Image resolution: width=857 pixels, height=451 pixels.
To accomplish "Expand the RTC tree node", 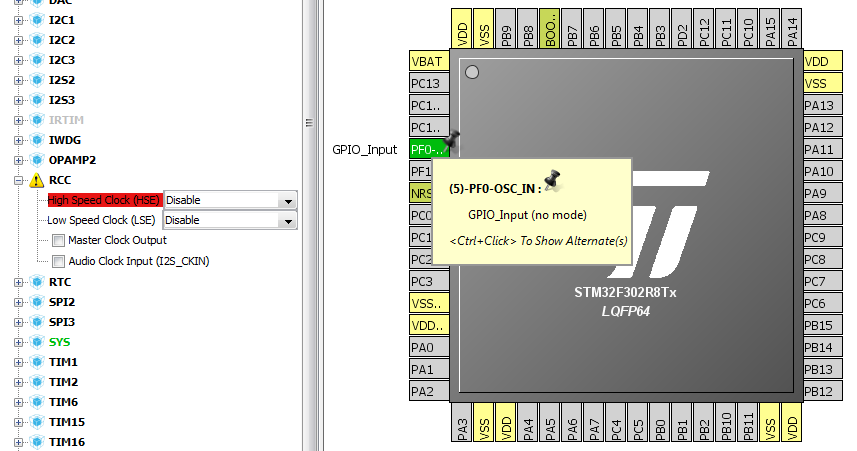I will 19,282.
